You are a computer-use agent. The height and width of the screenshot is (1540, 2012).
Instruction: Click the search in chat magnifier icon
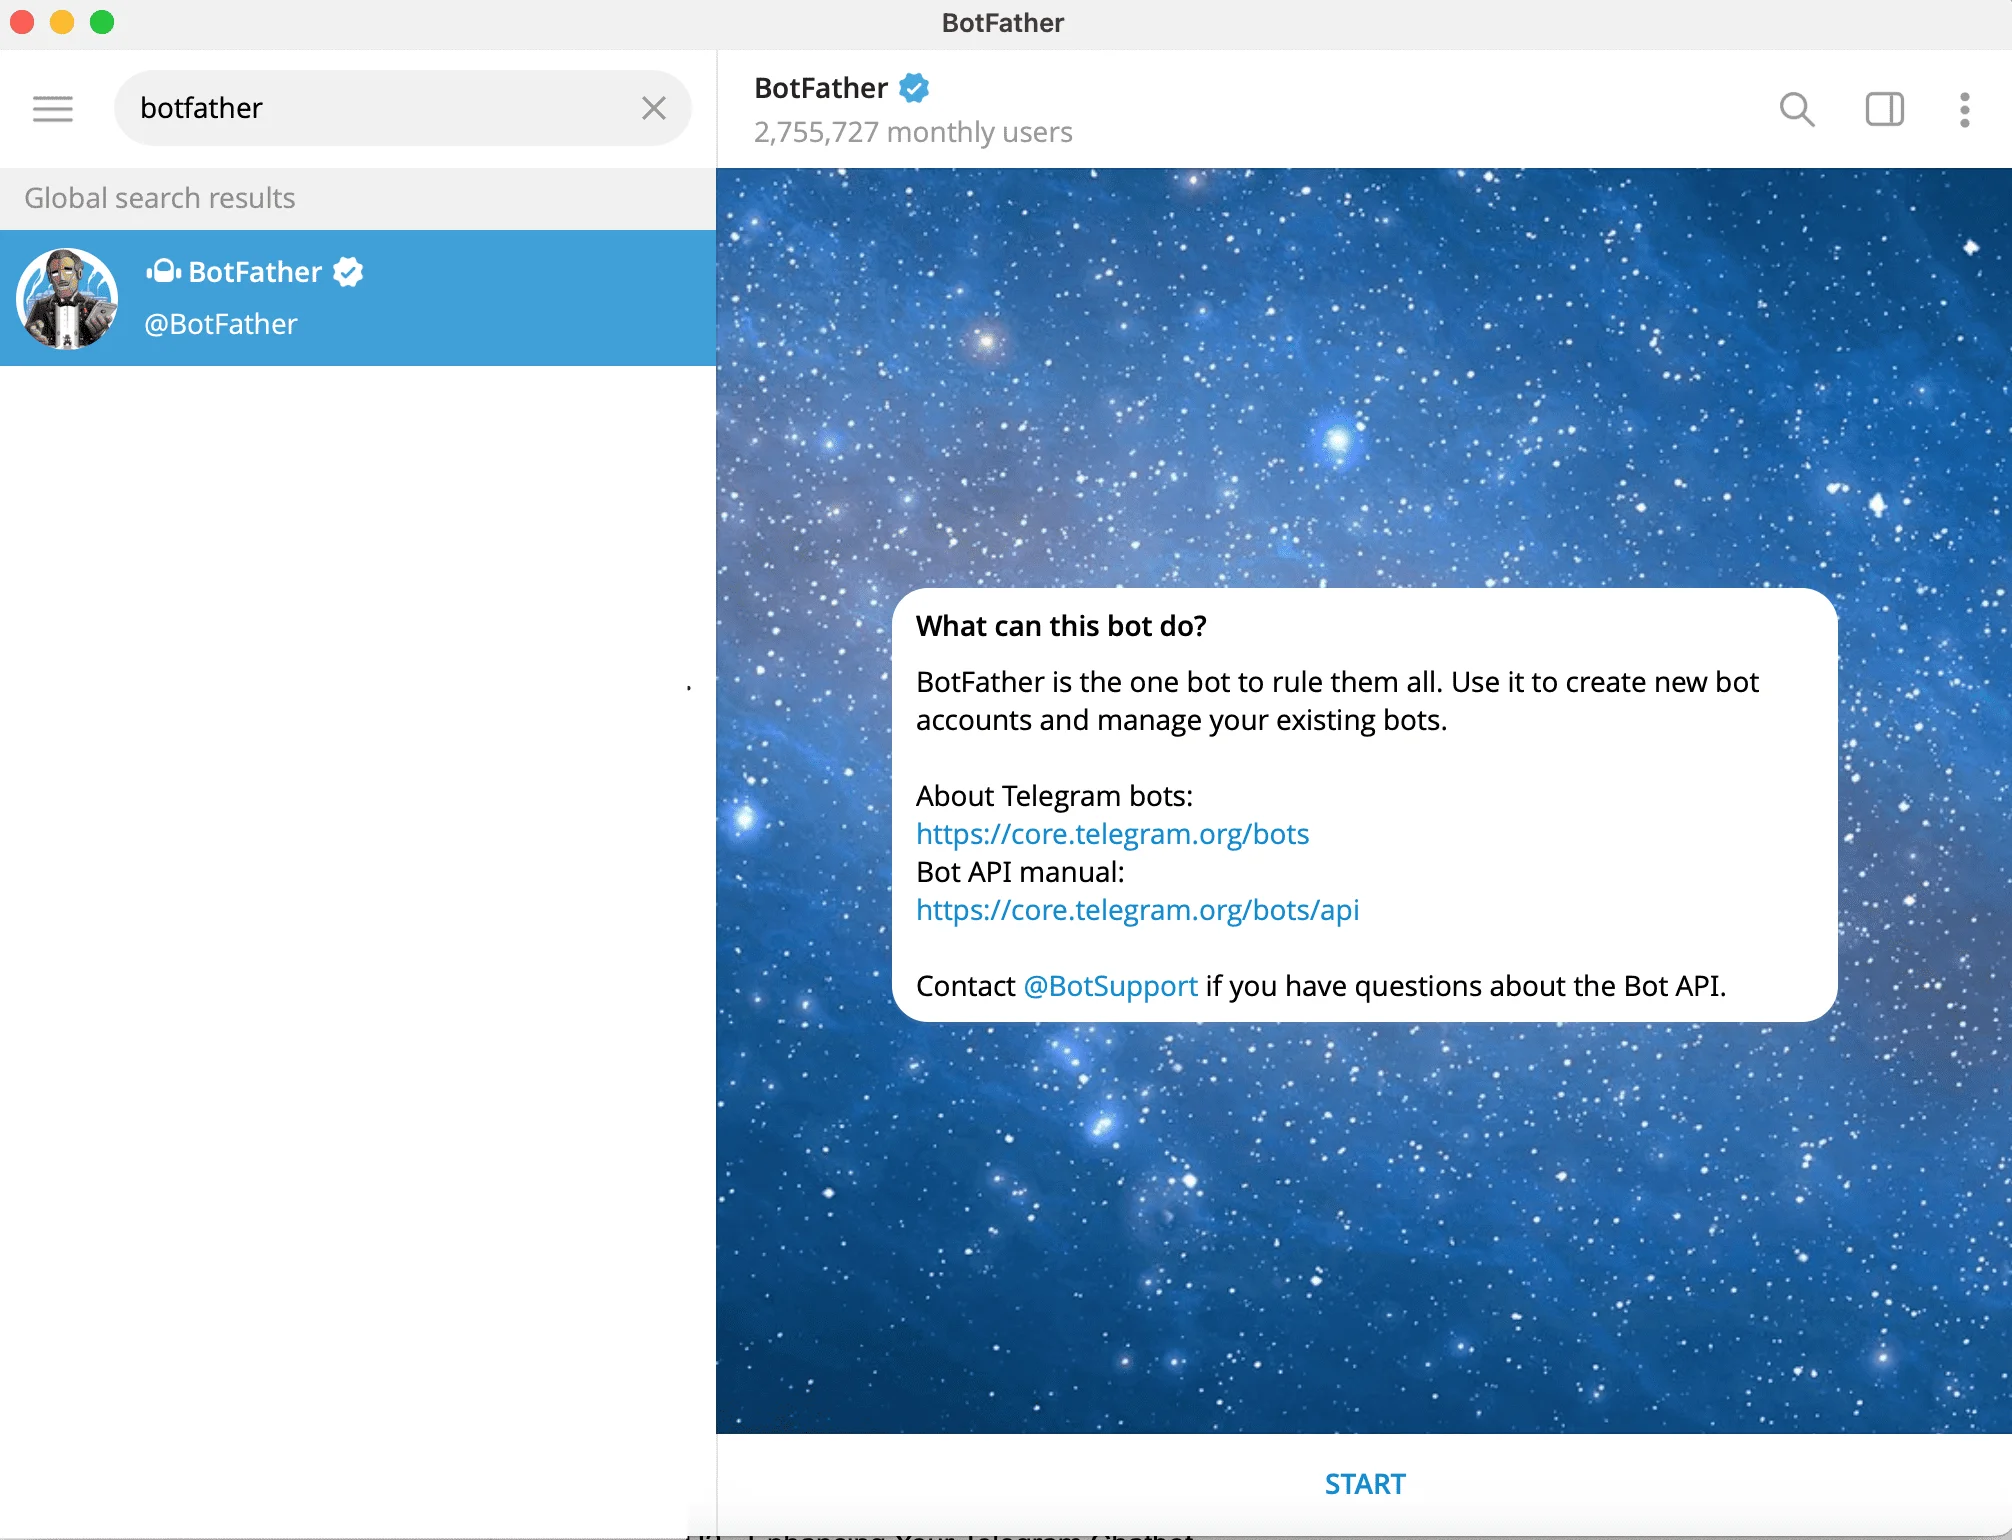(1796, 109)
